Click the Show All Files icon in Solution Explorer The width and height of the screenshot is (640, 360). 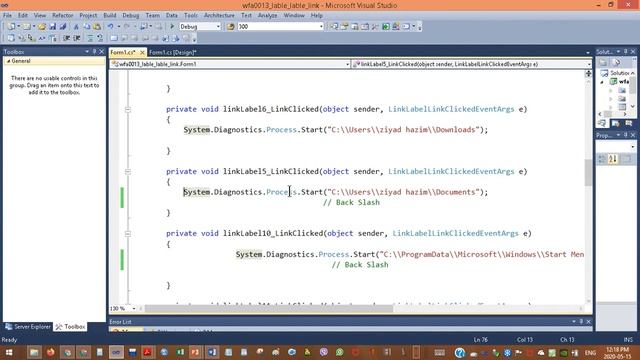point(617,62)
